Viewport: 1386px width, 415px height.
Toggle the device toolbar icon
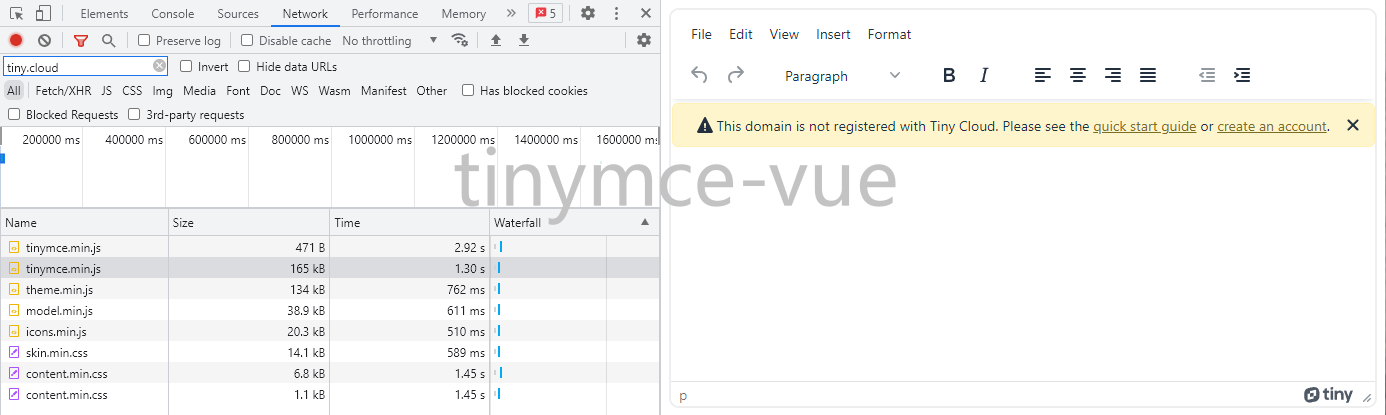[x=43, y=13]
